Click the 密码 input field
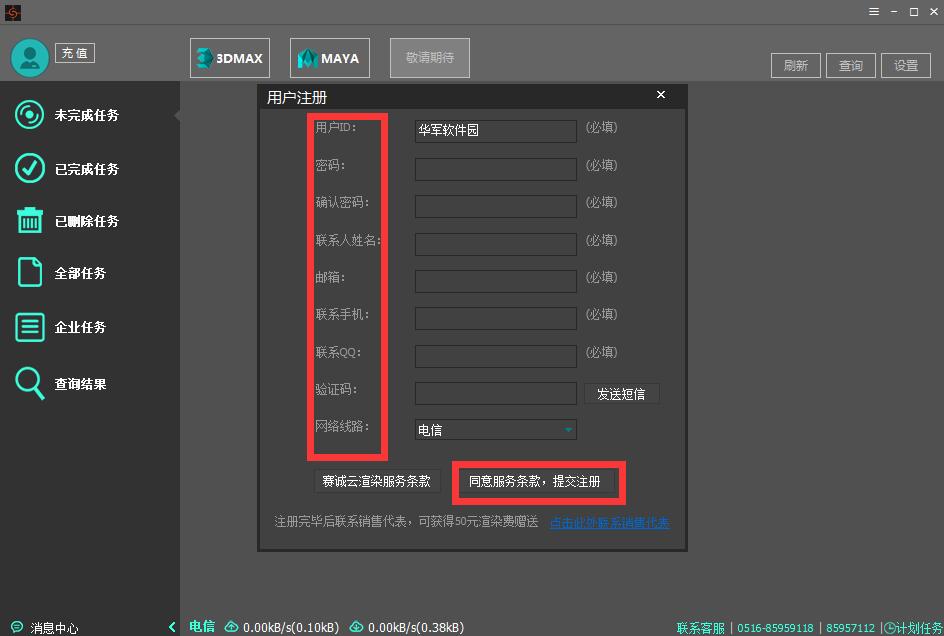 pos(495,169)
